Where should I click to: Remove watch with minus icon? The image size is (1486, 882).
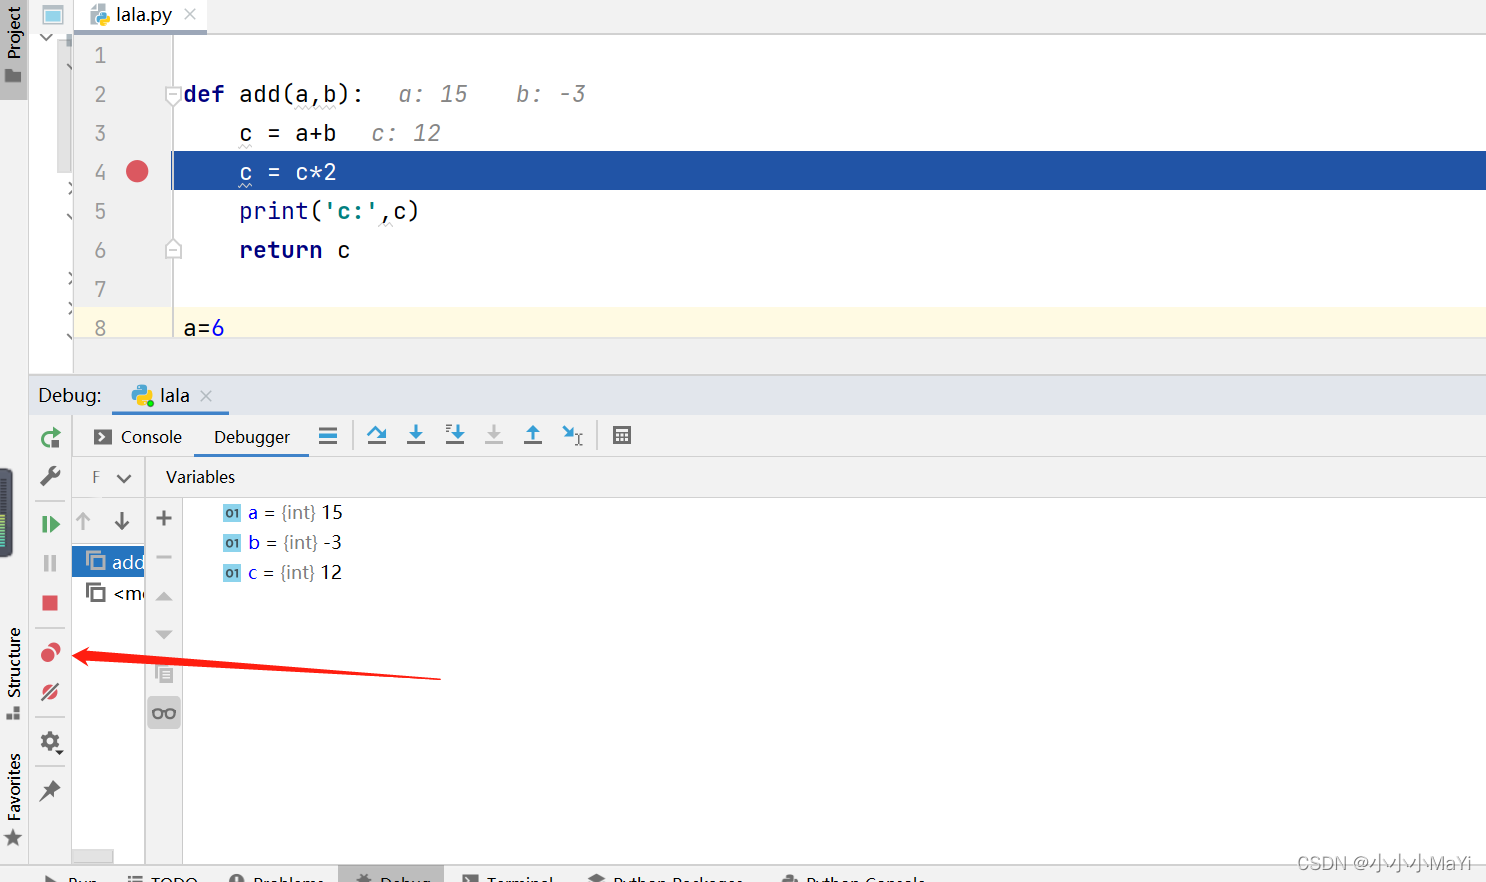click(164, 557)
